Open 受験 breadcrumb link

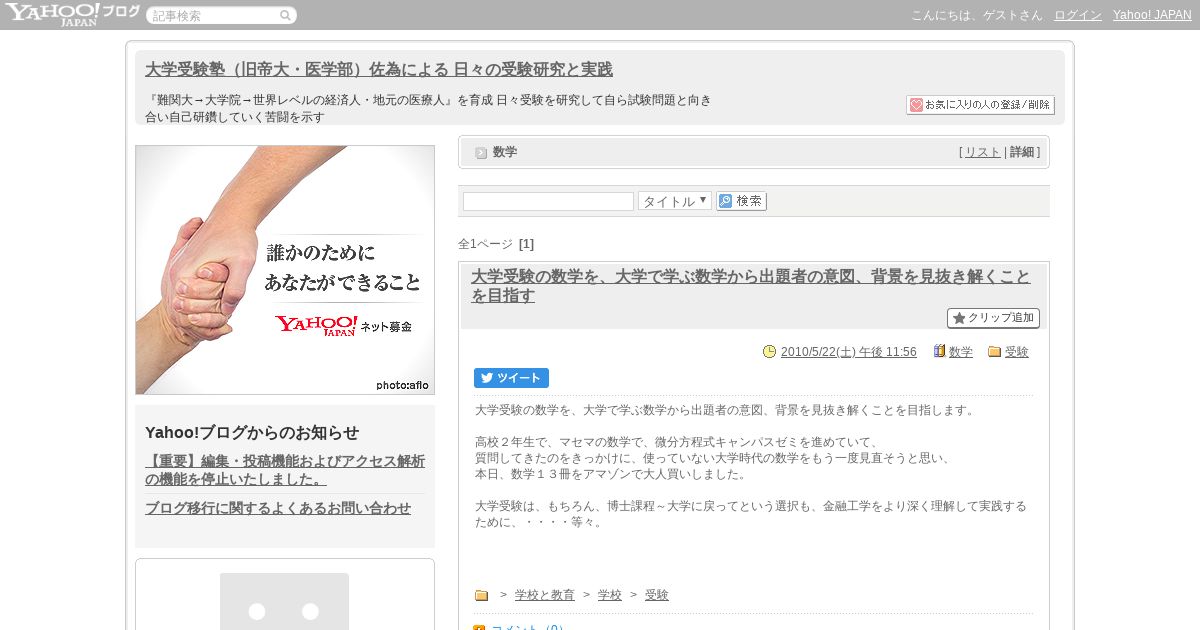click(657, 595)
